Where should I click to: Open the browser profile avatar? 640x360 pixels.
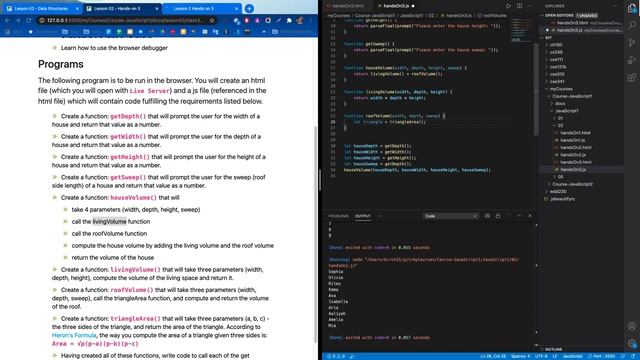(x=300, y=20)
